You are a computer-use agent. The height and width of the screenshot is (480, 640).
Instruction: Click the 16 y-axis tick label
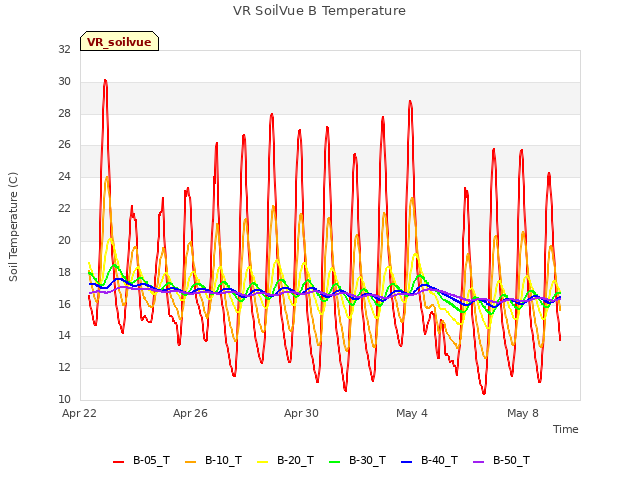[64, 304]
